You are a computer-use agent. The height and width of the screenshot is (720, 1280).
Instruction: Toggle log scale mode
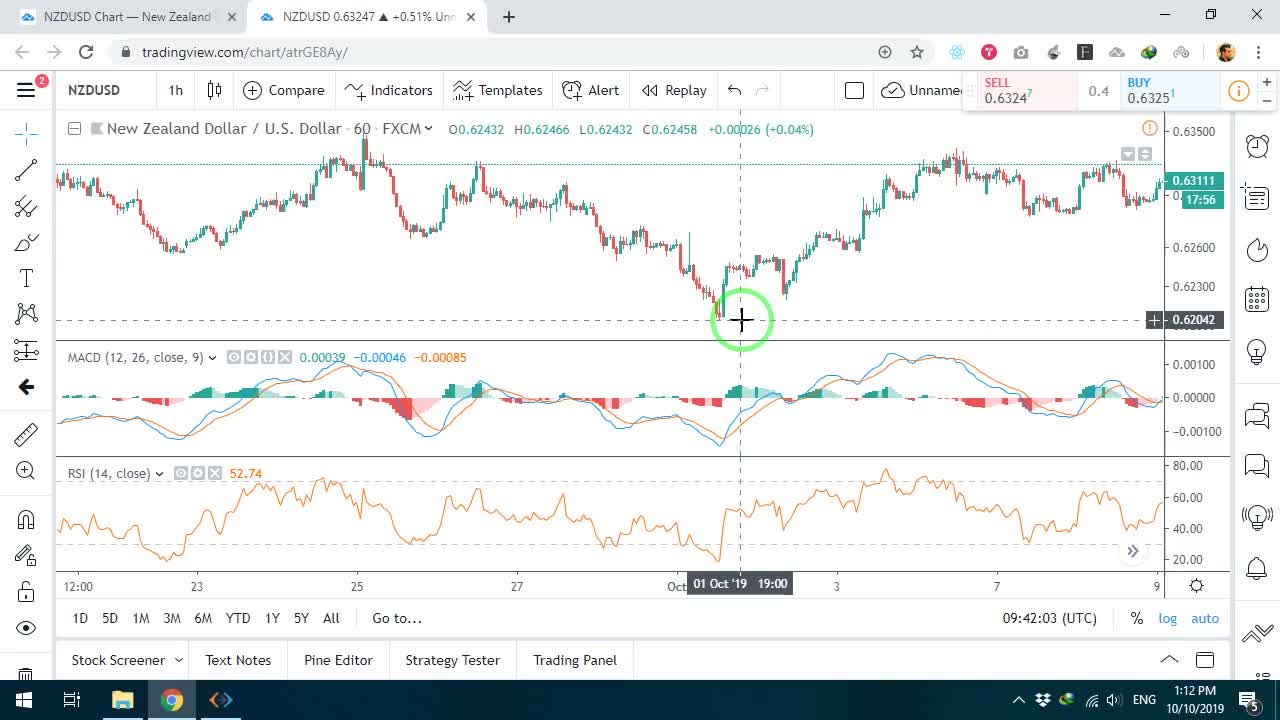tap(1167, 618)
